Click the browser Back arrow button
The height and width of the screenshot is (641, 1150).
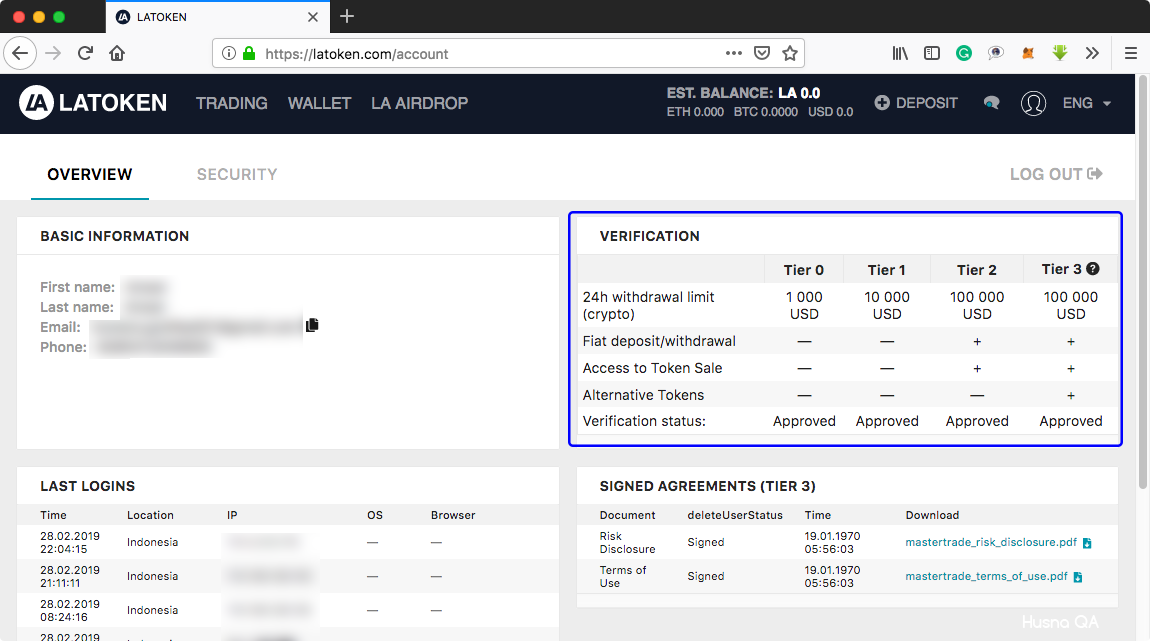click(20, 54)
